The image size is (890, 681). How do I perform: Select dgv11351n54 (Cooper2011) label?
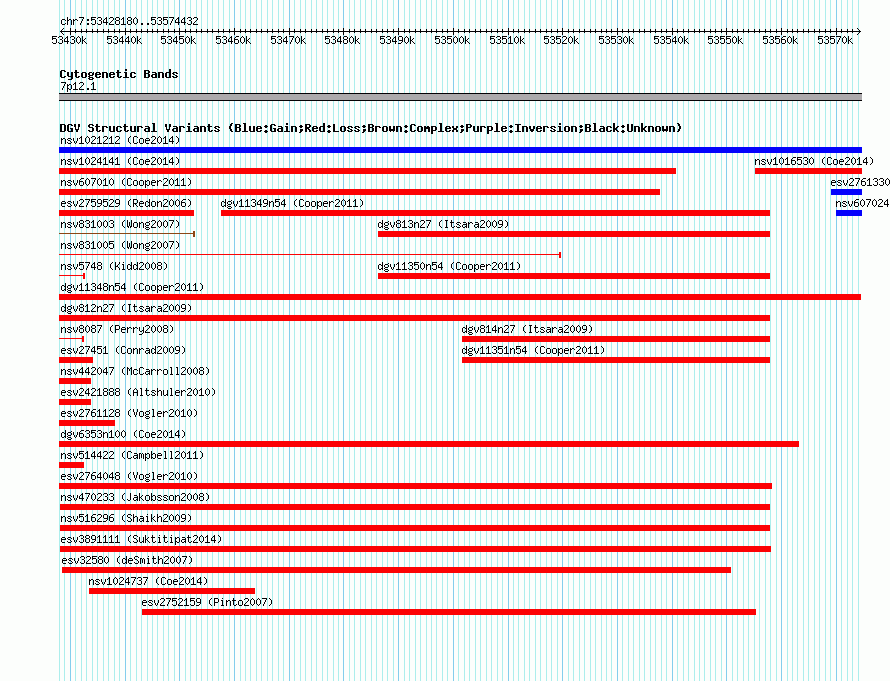[533, 350]
